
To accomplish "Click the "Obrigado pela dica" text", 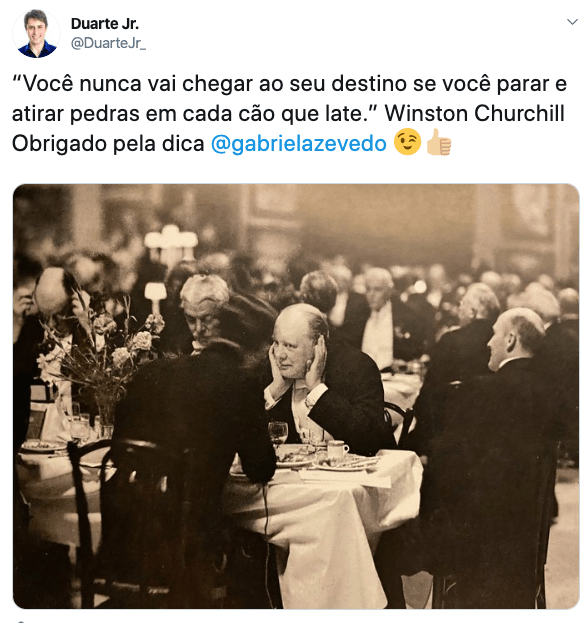I will click(108, 143).
